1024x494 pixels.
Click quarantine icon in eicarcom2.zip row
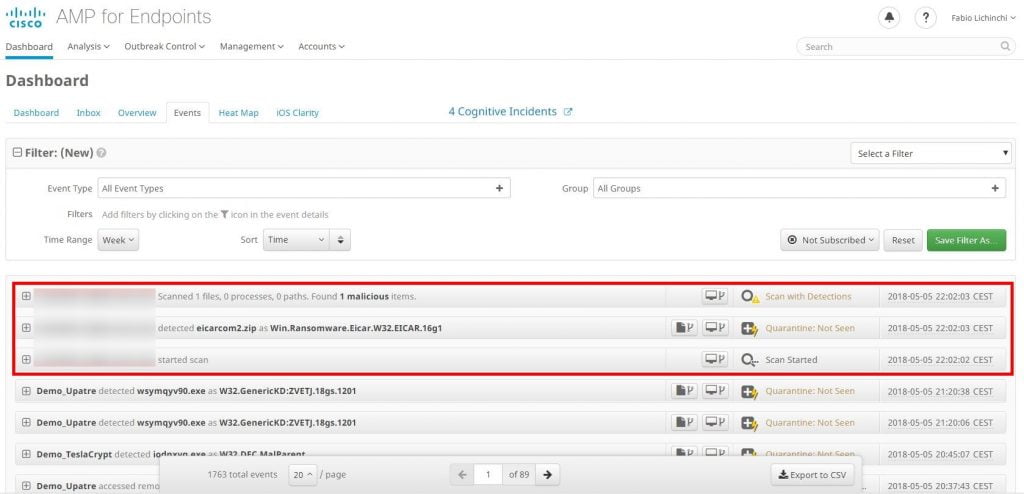(750, 328)
